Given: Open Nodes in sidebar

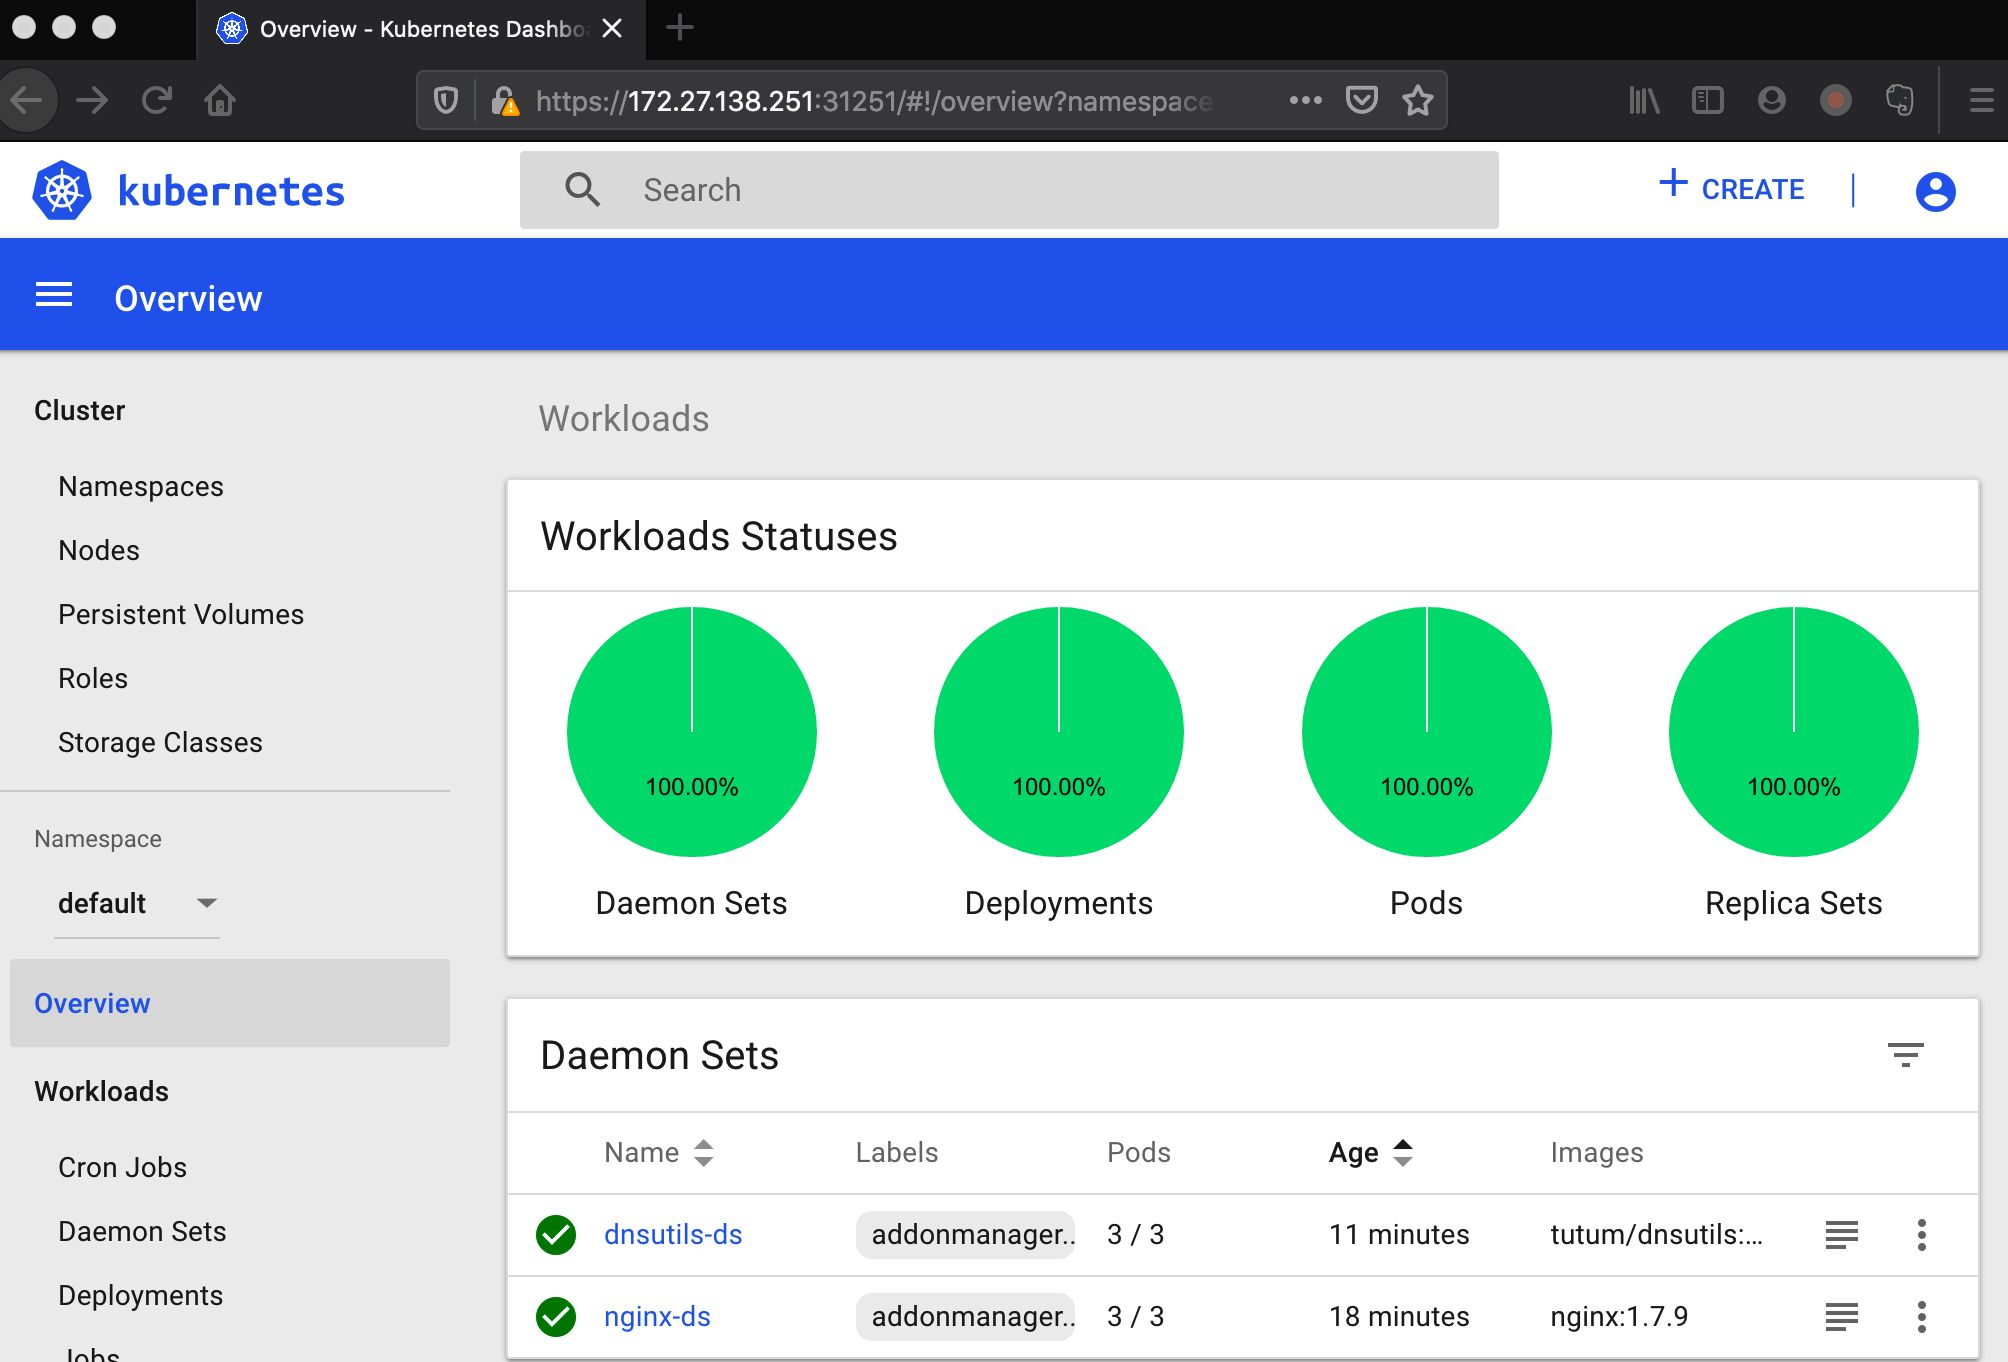Looking at the screenshot, I should (x=99, y=551).
